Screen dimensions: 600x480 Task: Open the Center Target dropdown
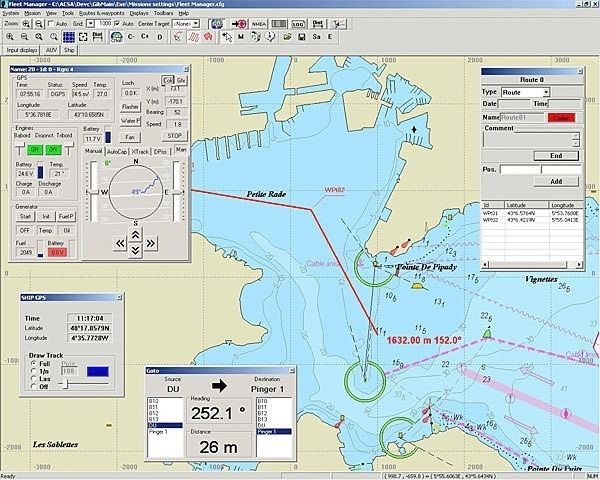coord(196,24)
